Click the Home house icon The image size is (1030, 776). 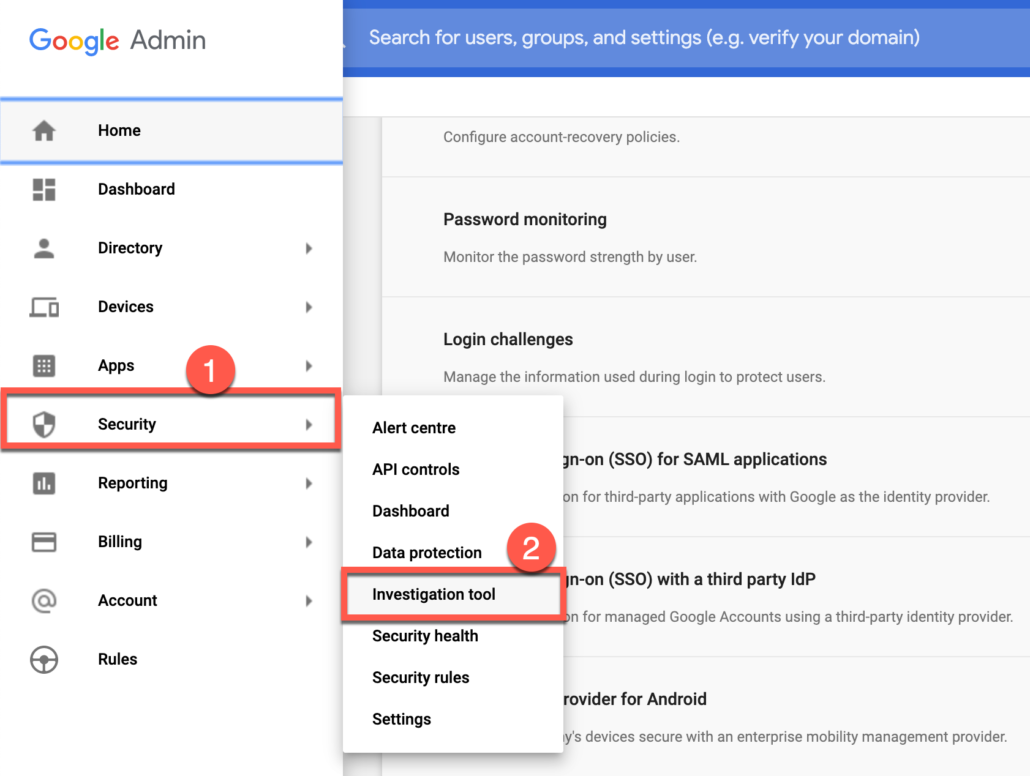[44, 130]
